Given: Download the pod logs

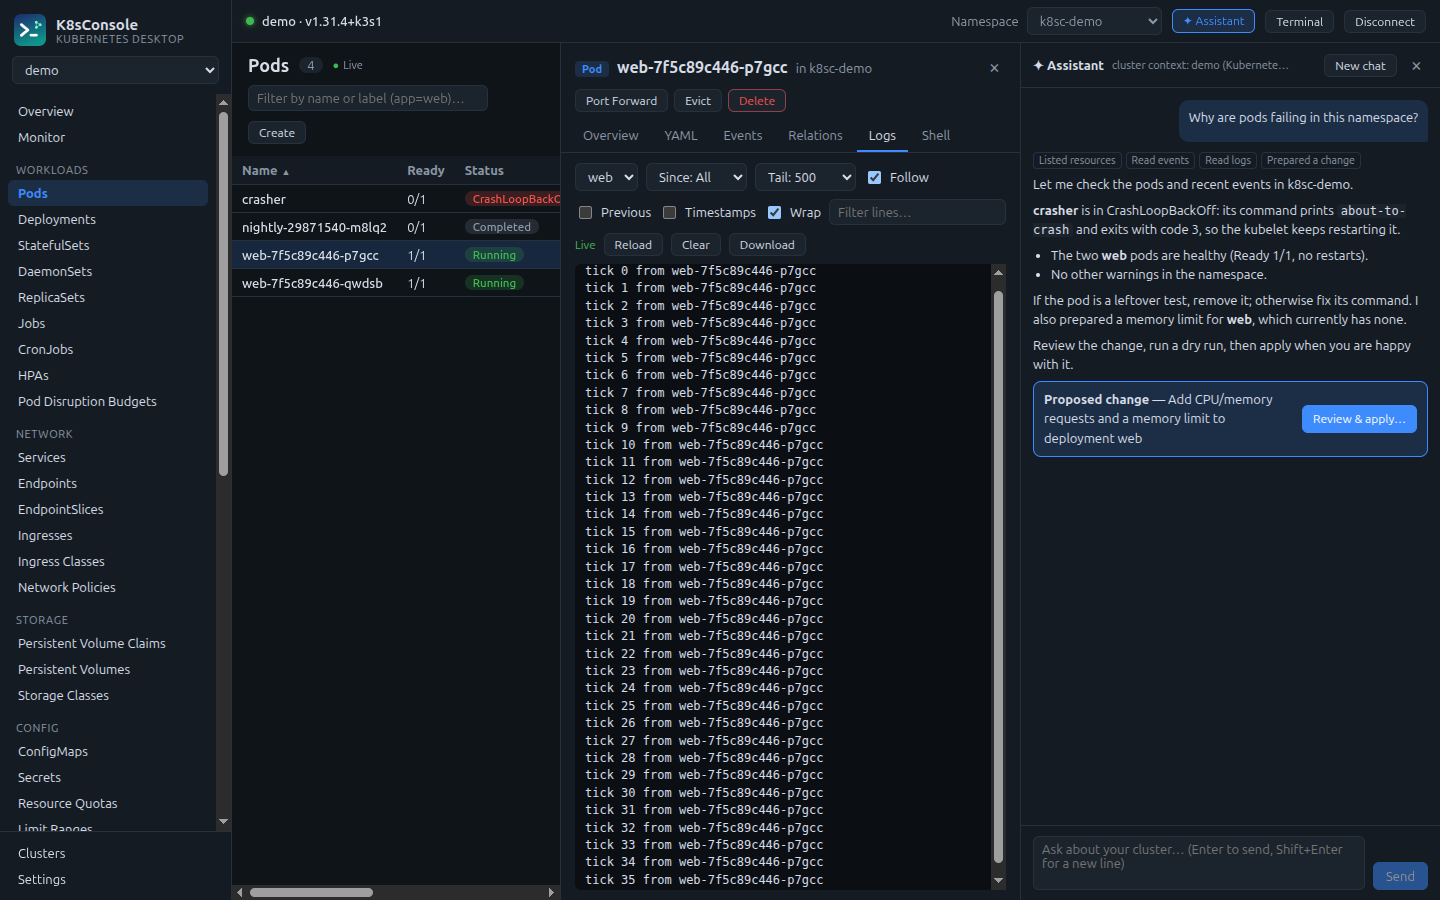Looking at the screenshot, I should point(767,245).
